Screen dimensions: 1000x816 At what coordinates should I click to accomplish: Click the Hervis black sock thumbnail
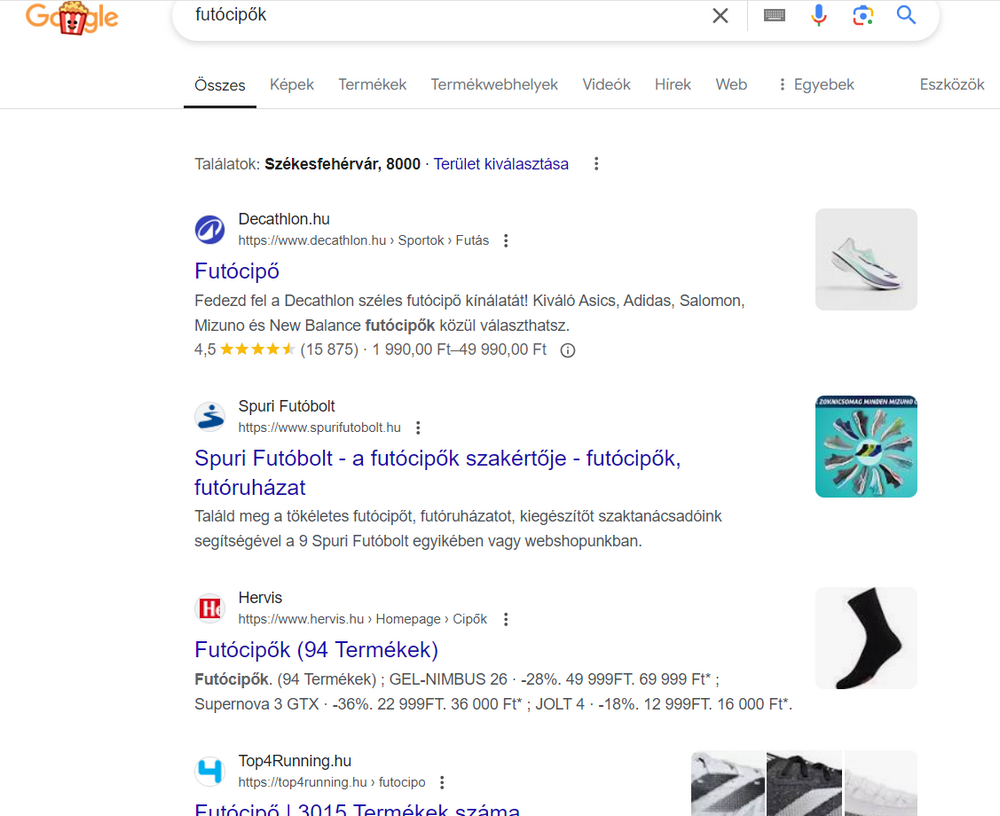pos(866,638)
